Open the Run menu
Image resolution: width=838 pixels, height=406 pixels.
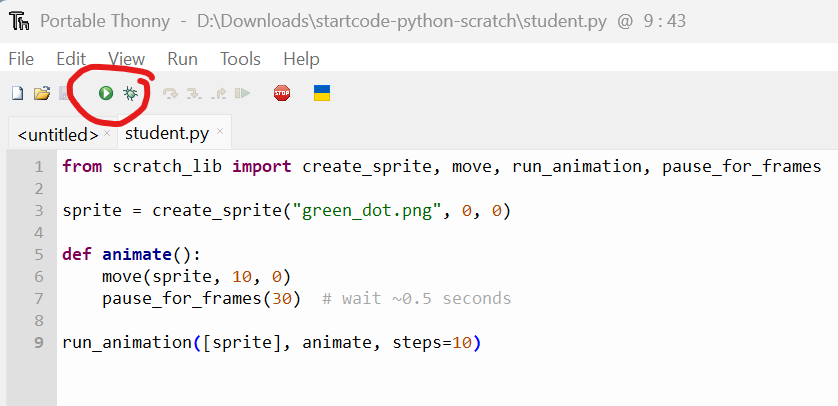(x=182, y=59)
